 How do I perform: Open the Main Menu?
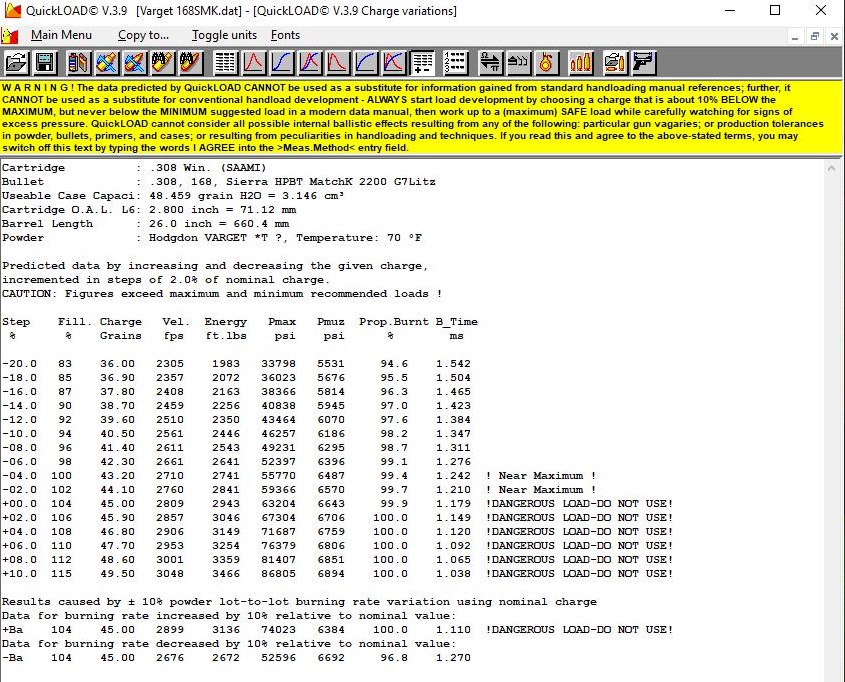pos(61,35)
